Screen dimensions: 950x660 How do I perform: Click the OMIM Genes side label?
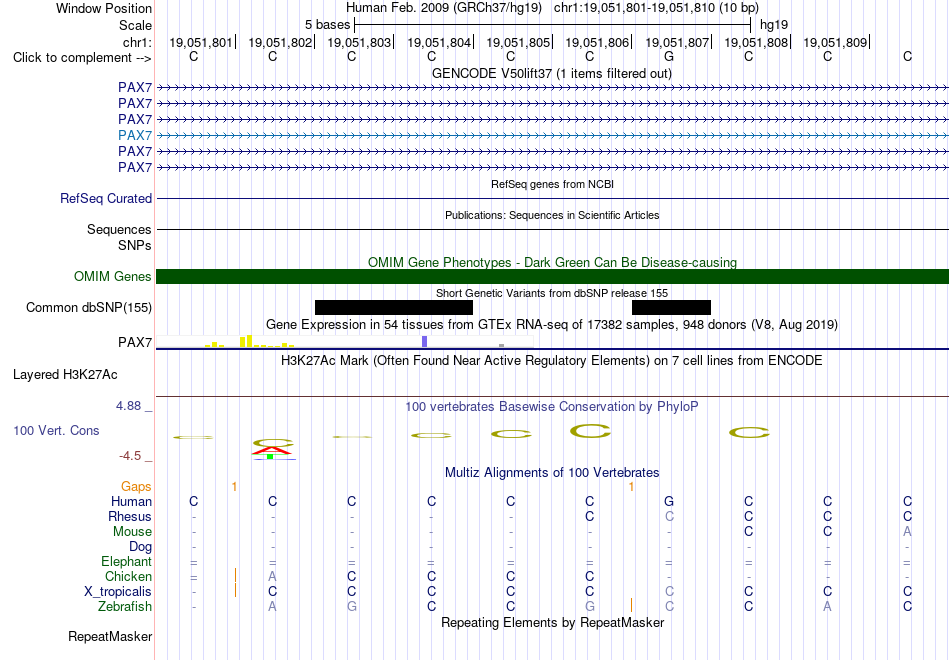(x=113, y=276)
